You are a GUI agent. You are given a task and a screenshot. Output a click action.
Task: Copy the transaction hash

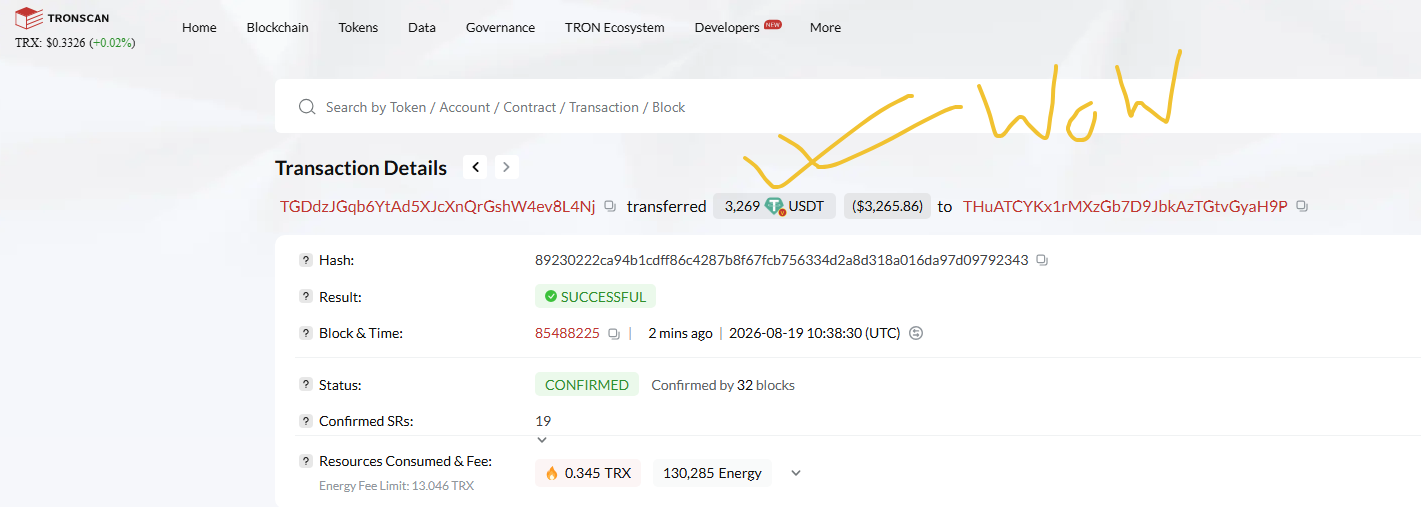1042,260
